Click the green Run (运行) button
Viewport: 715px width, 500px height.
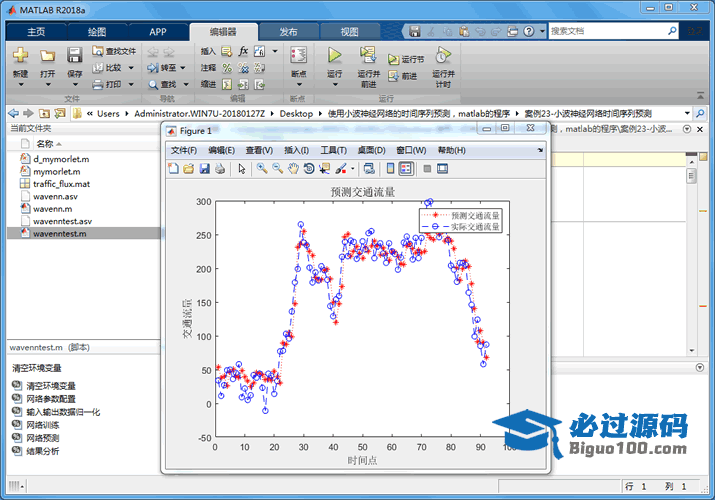click(335, 56)
